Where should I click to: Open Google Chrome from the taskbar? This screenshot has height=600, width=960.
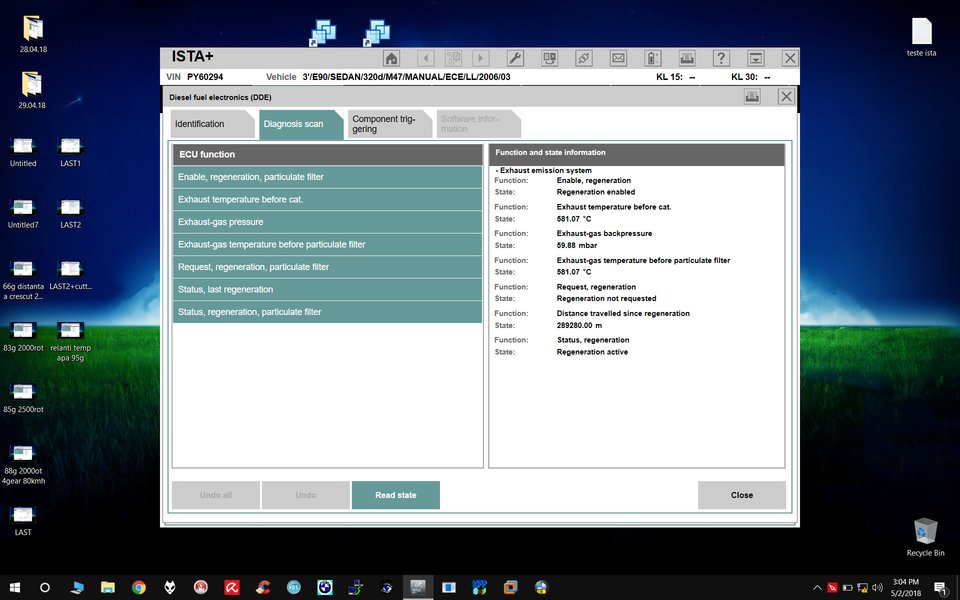click(x=139, y=587)
